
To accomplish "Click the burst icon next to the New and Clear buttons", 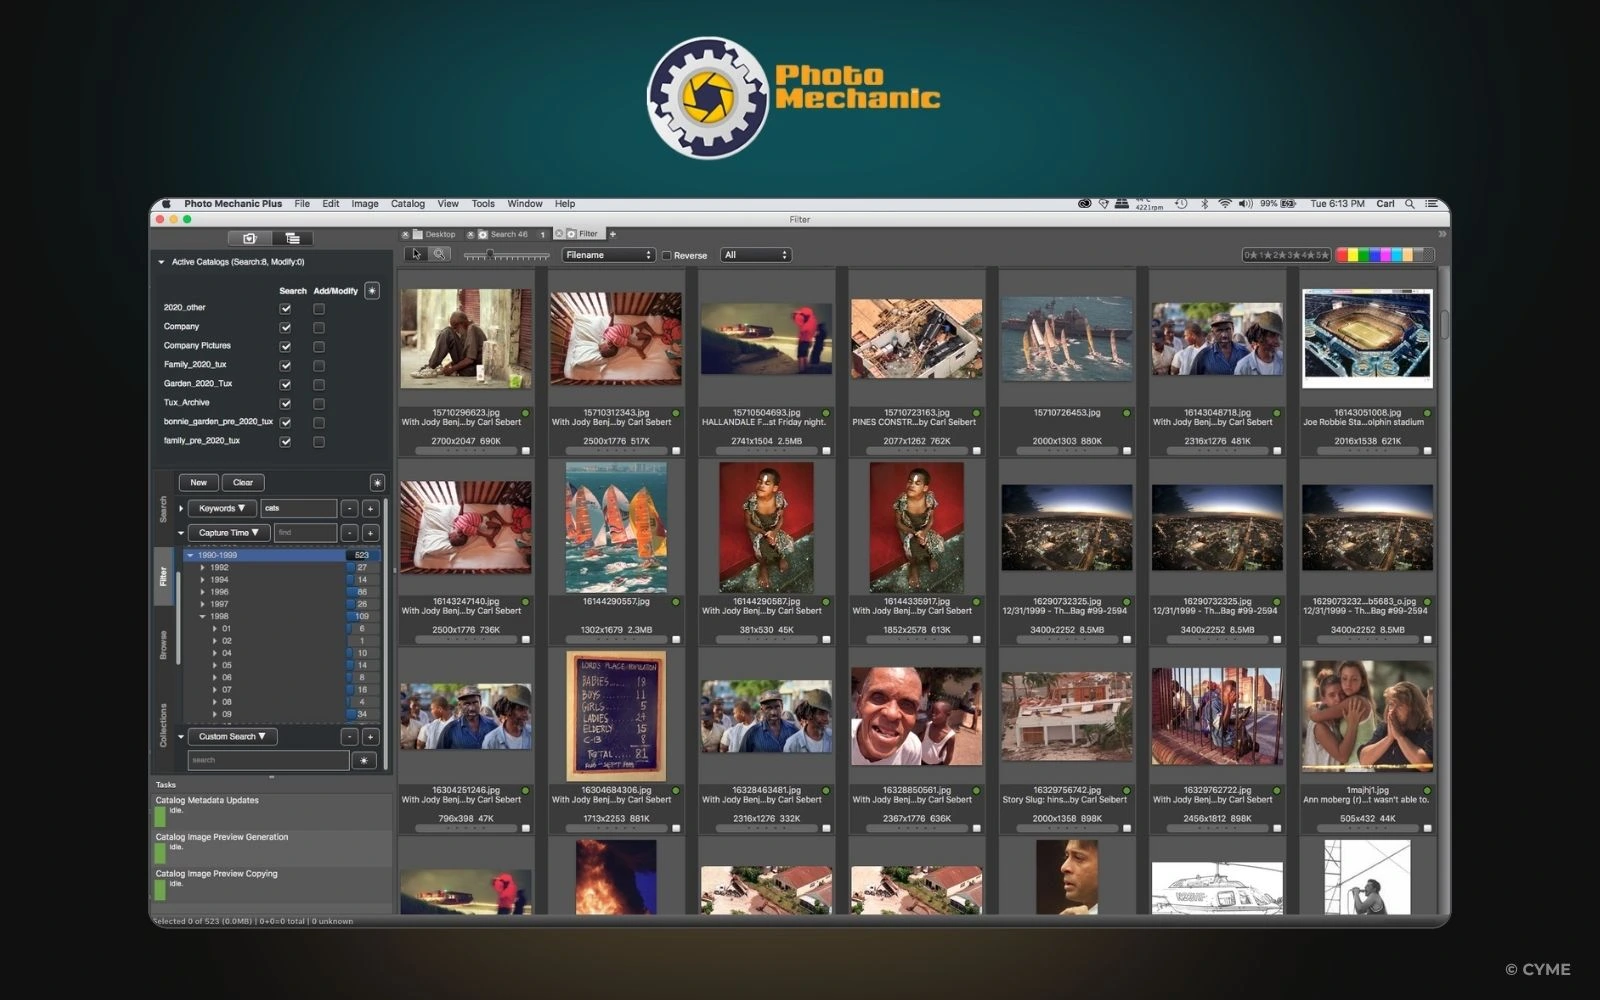I will [x=376, y=482].
